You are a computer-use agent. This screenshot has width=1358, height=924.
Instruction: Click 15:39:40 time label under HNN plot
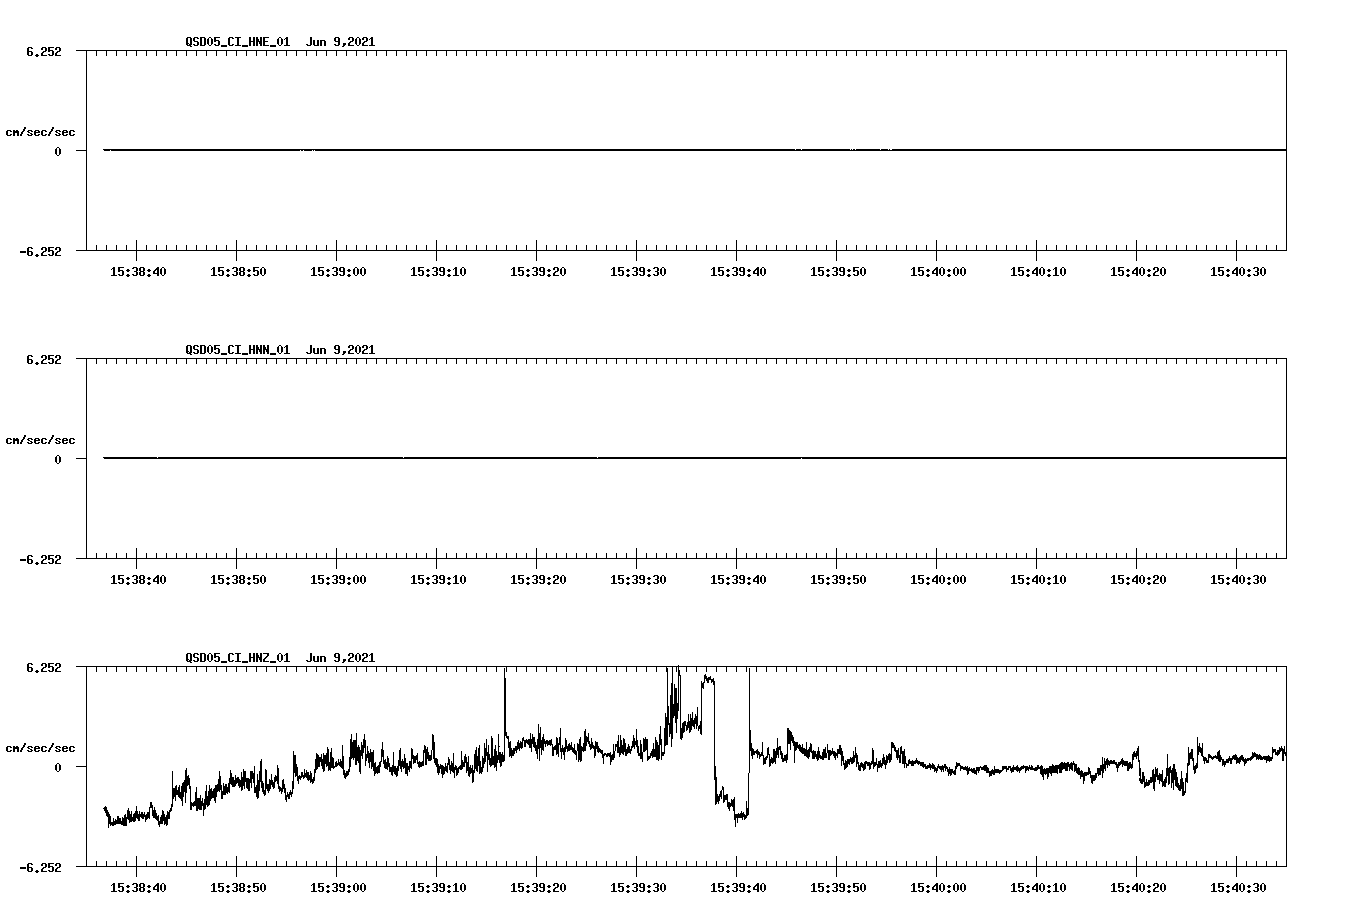coord(738,580)
